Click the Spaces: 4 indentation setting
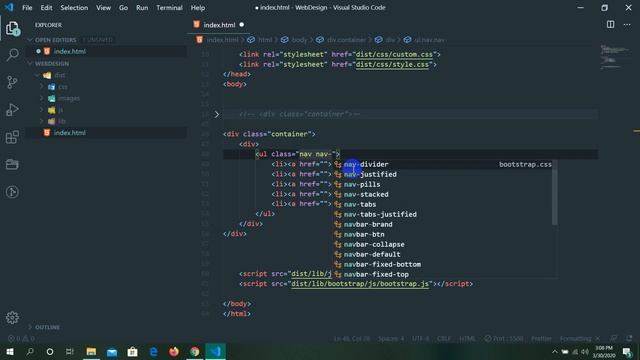The width and height of the screenshot is (640, 360). point(391,338)
